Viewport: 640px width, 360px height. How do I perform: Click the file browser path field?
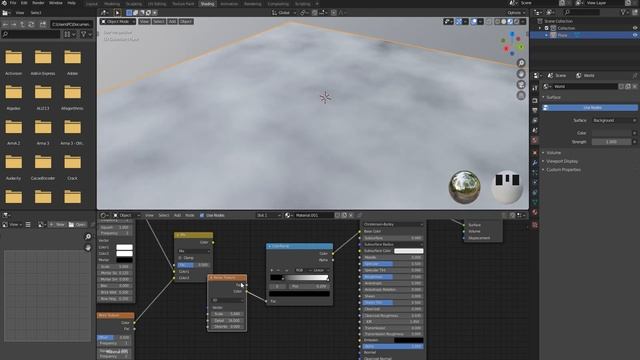pyautogui.click(x=72, y=24)
